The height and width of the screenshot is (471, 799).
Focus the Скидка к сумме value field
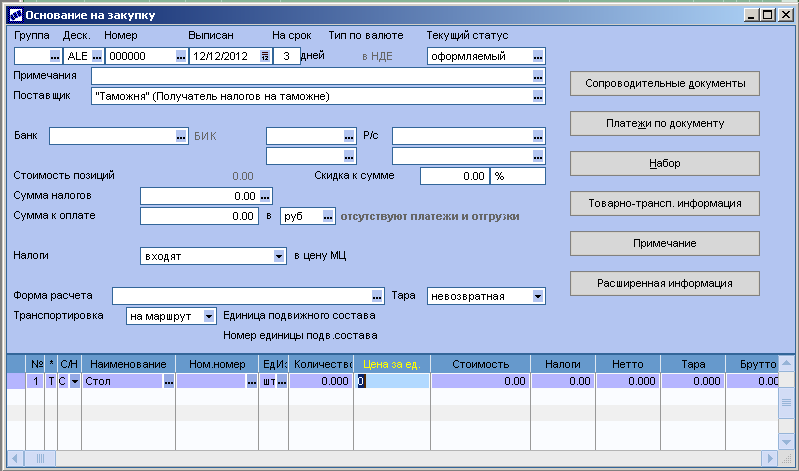pos(455,176)
